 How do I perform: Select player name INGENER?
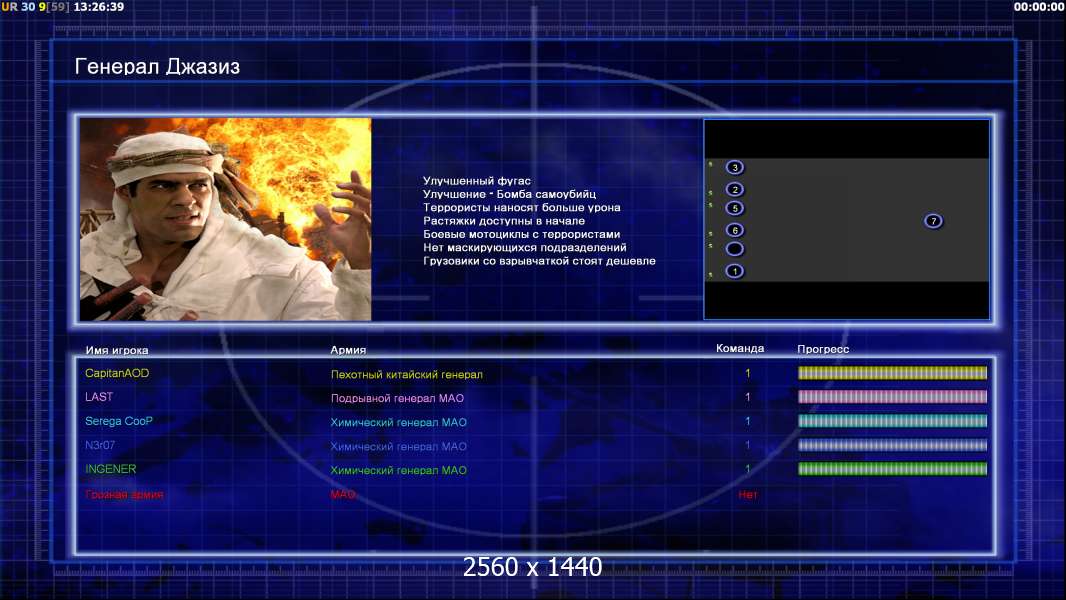(111, 469)
